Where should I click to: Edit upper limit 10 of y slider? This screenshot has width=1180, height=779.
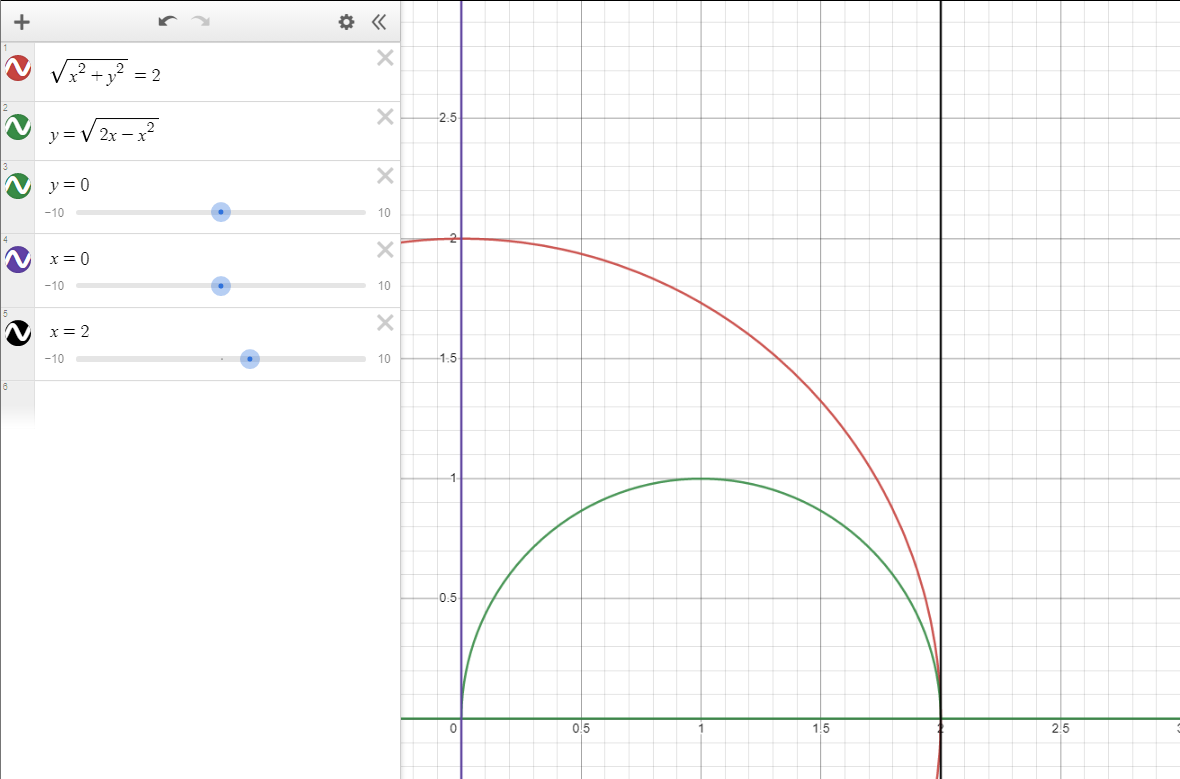(385, 213)
